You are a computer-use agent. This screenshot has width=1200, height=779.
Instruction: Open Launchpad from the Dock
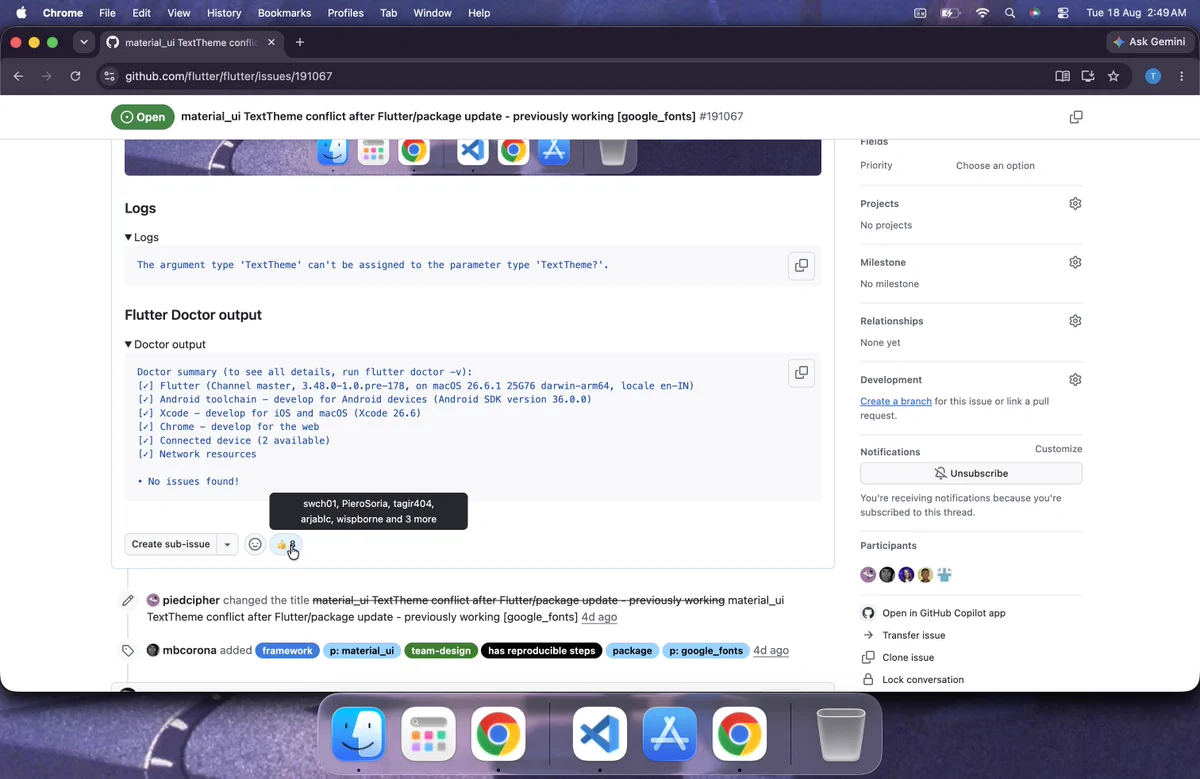[428, 735]
